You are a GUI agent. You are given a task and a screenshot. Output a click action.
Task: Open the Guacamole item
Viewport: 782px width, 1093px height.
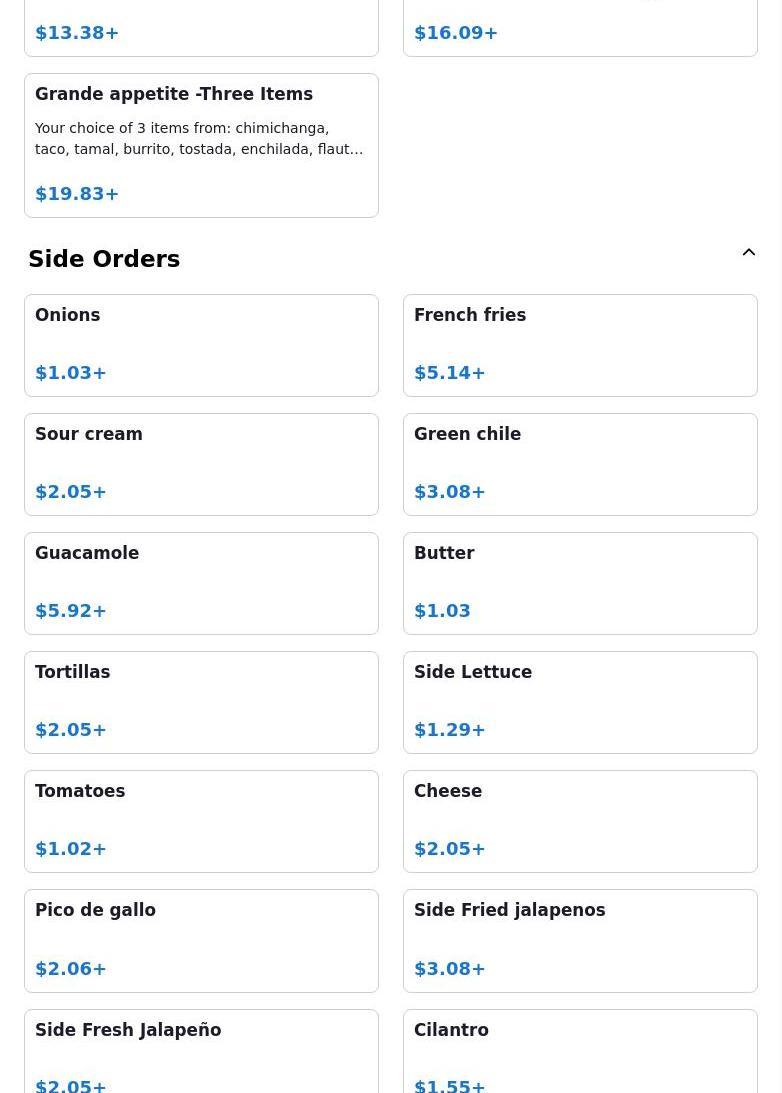click(x=201, y=583)
